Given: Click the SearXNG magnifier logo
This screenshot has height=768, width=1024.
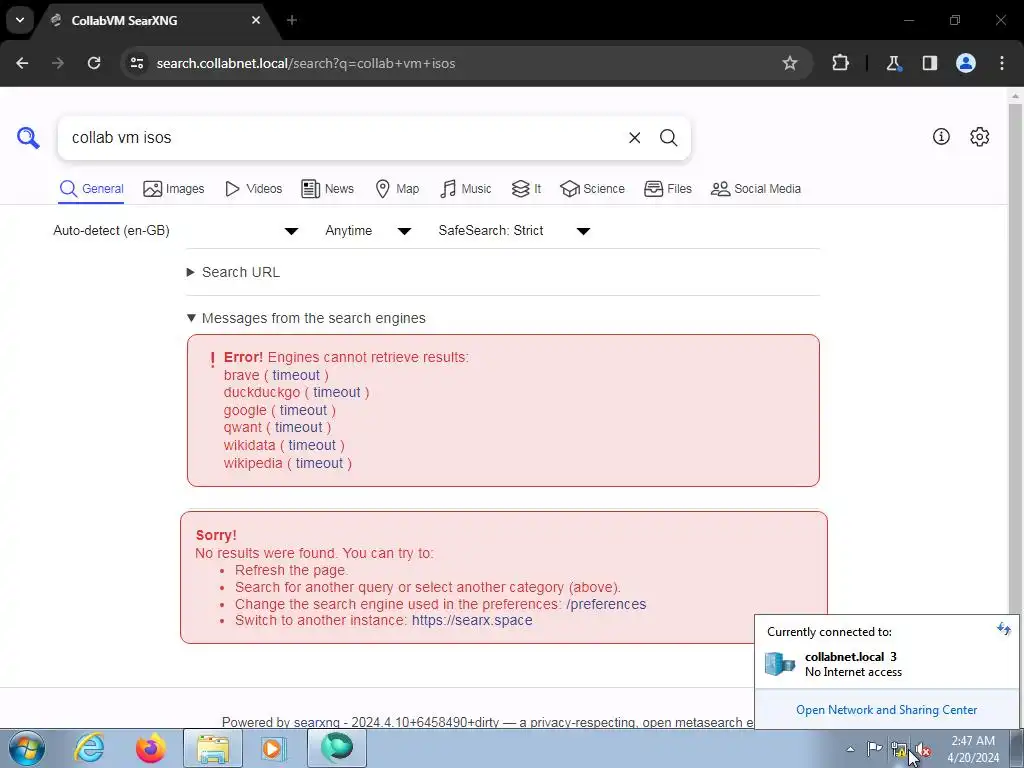Looking at the screenshot, I should point(28,138).
